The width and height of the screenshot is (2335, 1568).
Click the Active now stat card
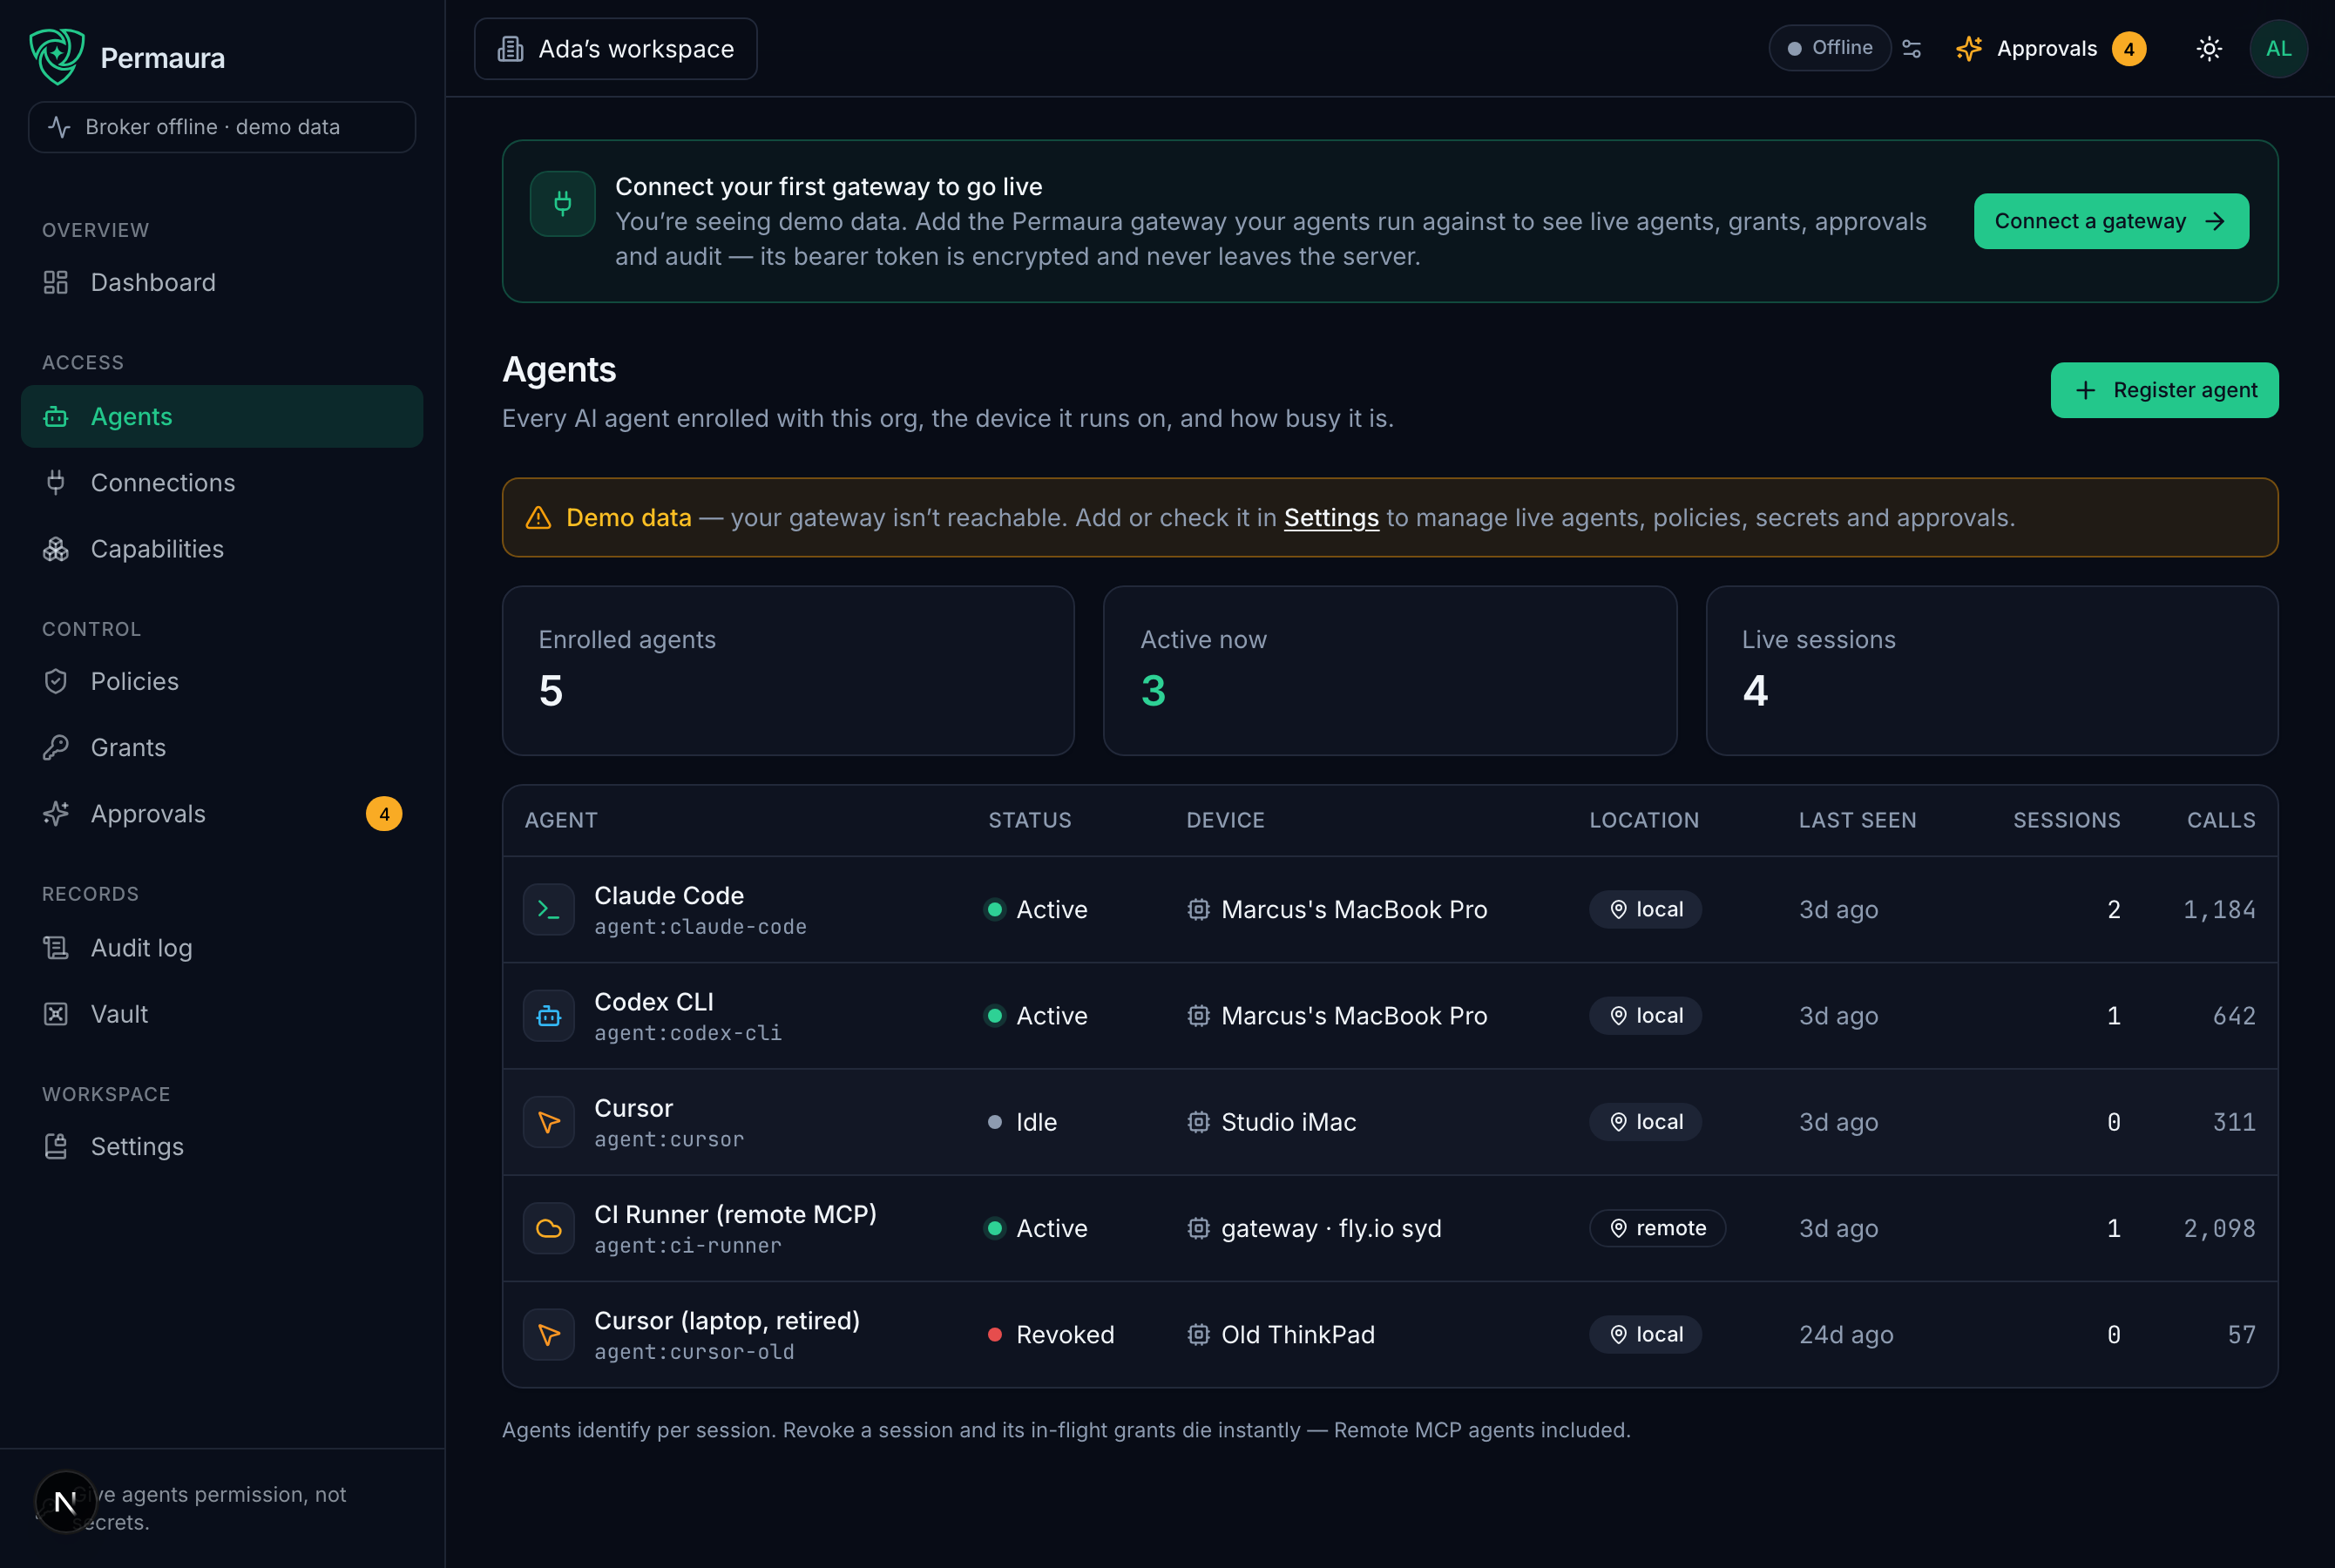[x=1390, y=671]
